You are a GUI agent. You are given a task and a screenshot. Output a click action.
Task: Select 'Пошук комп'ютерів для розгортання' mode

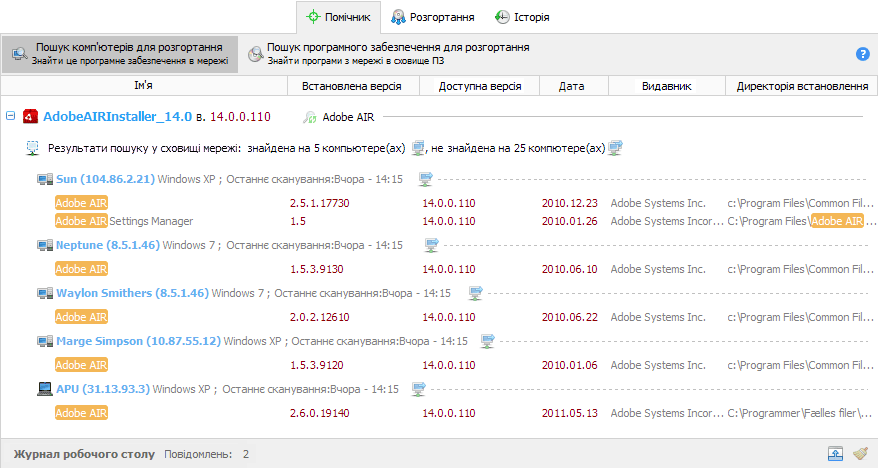119,54
